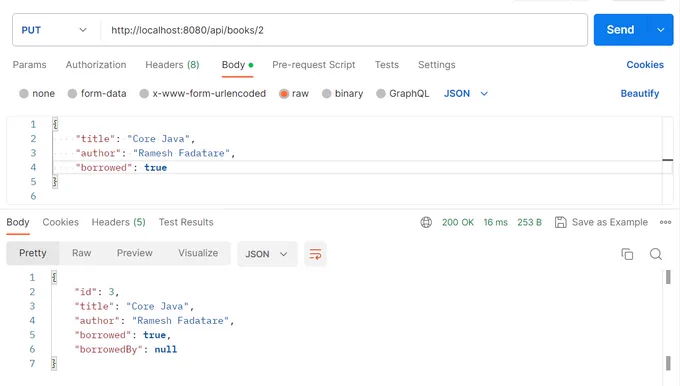Click the network globe icon beside 200 OK
680x386 pixels.
tap(426, 222)
